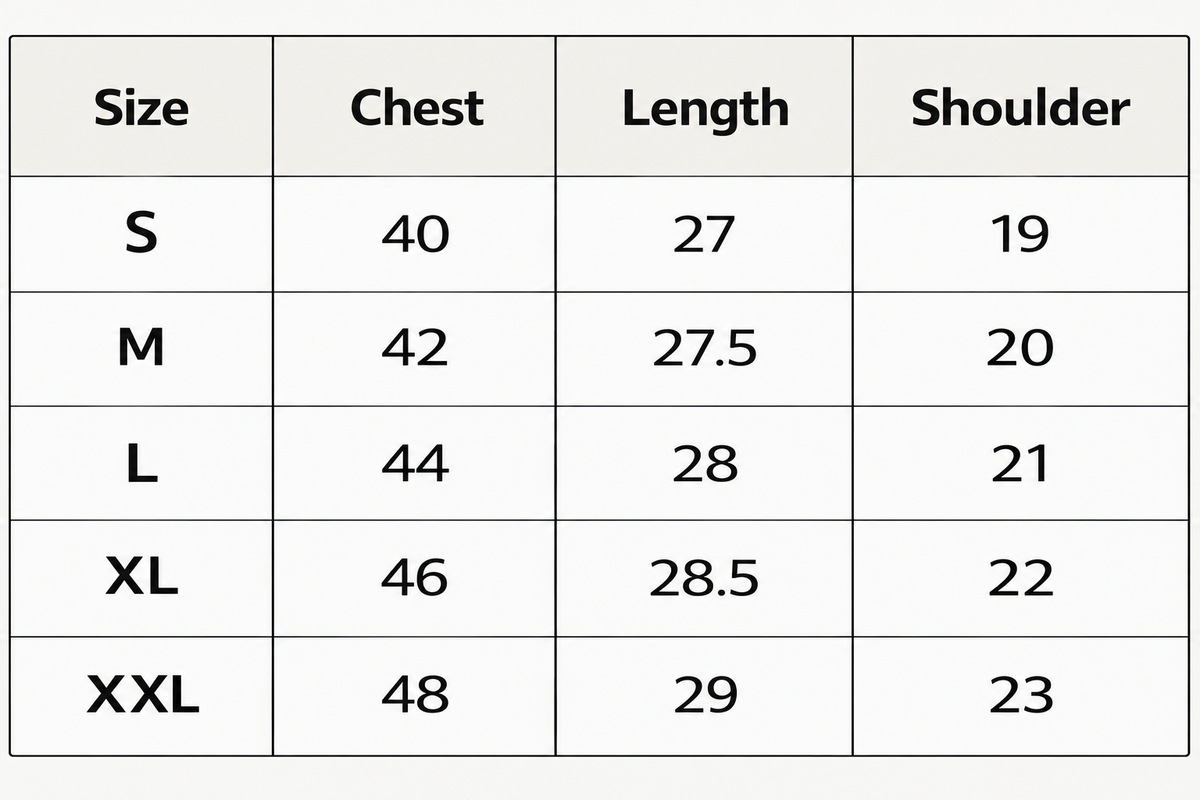
Task: Click shoulder value 23 in XXL row
Action: point(1021,694)
